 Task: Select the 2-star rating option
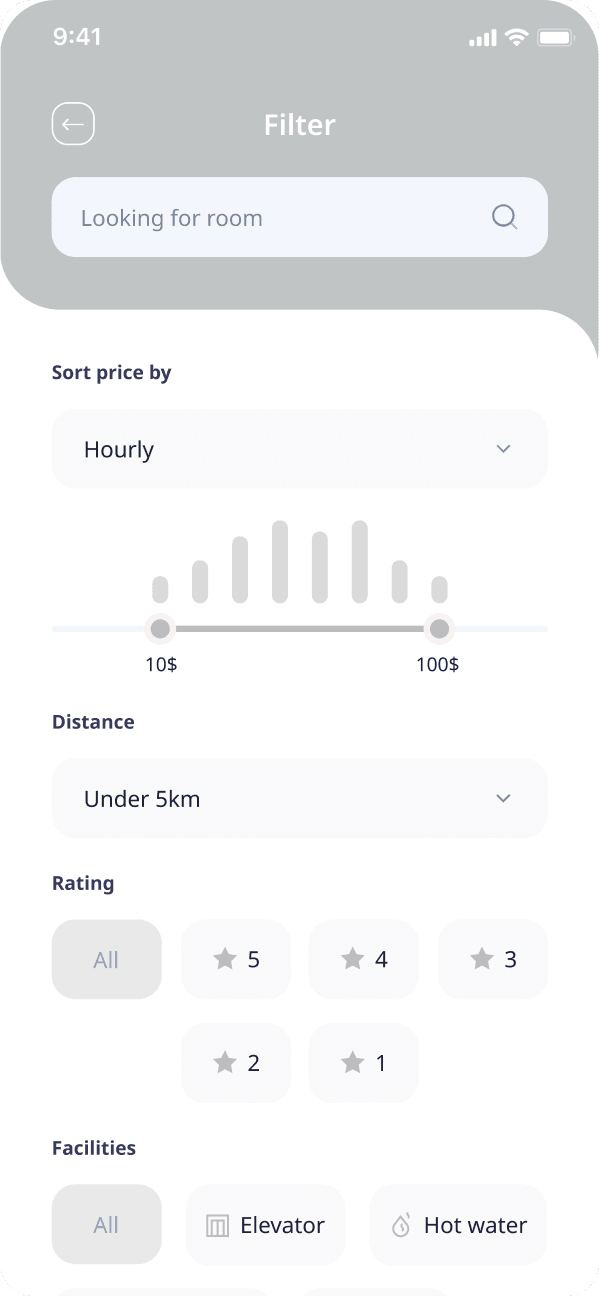click(236, 1062)
